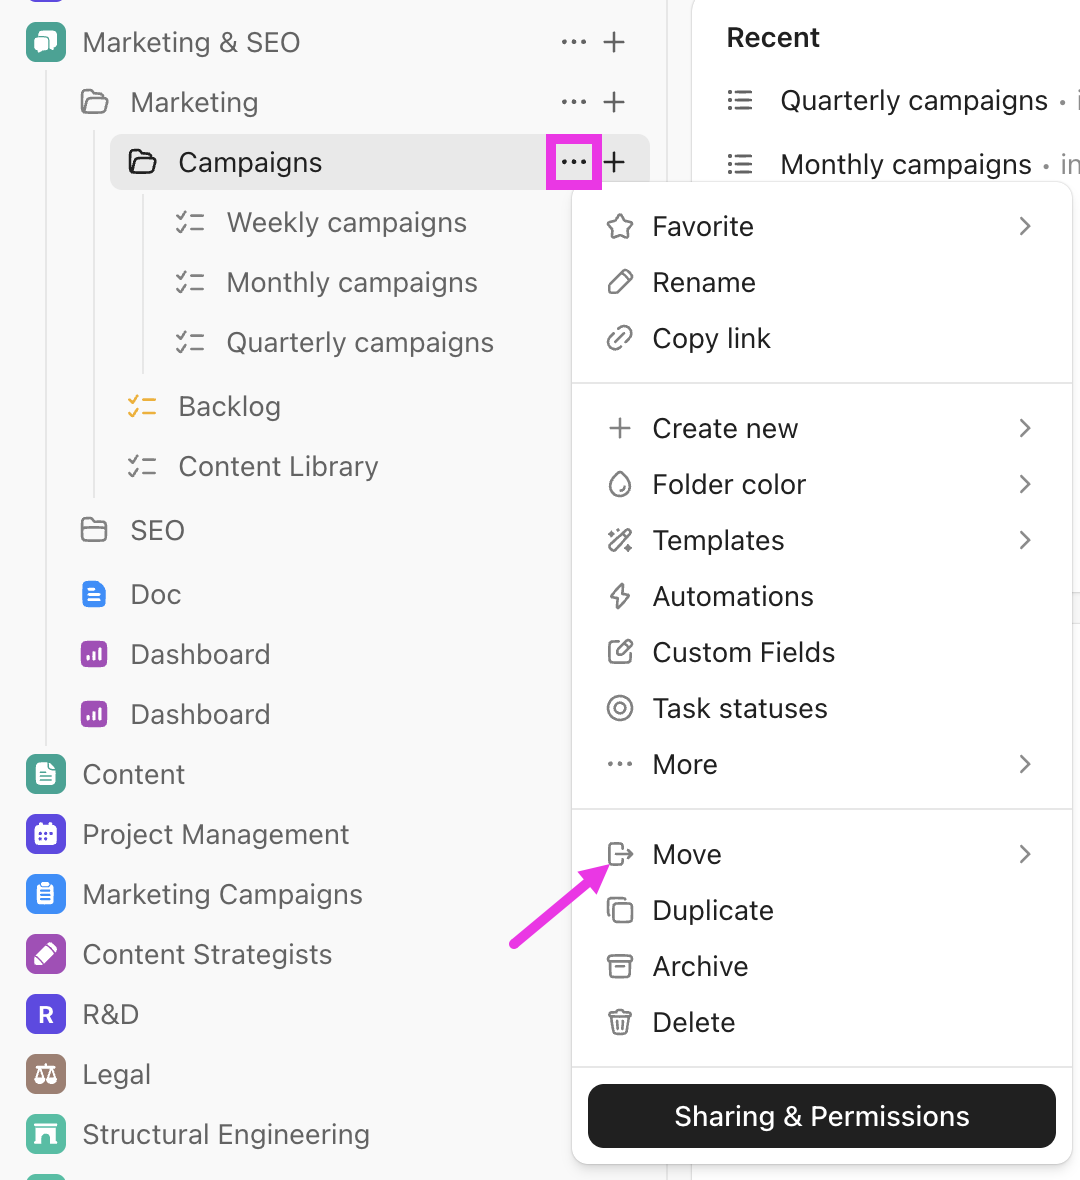This screenshot has height=1180, width=1080.
Task: Open the Move submenu arrow
Action: coord(1024,854)
